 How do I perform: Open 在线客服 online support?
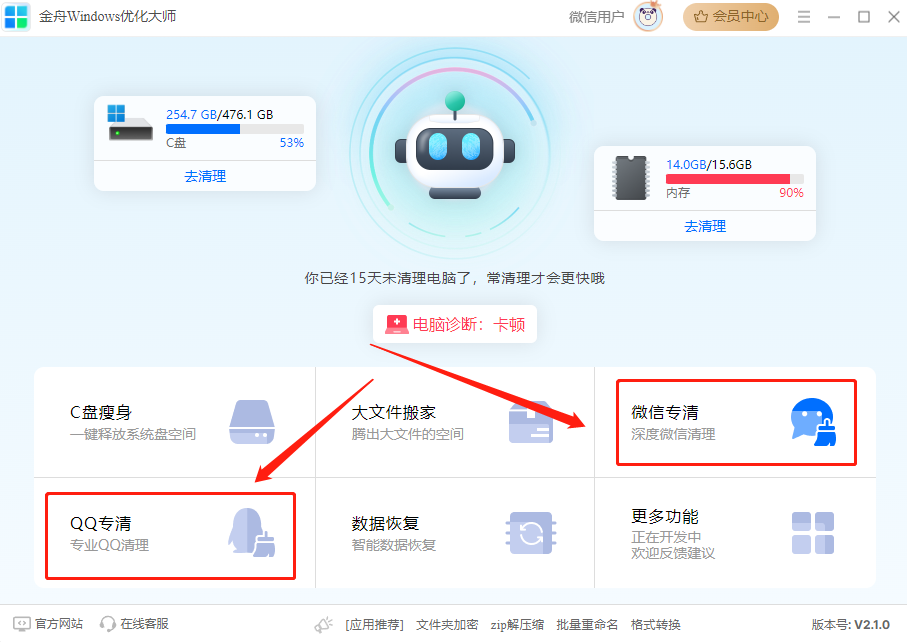(145, 623)
